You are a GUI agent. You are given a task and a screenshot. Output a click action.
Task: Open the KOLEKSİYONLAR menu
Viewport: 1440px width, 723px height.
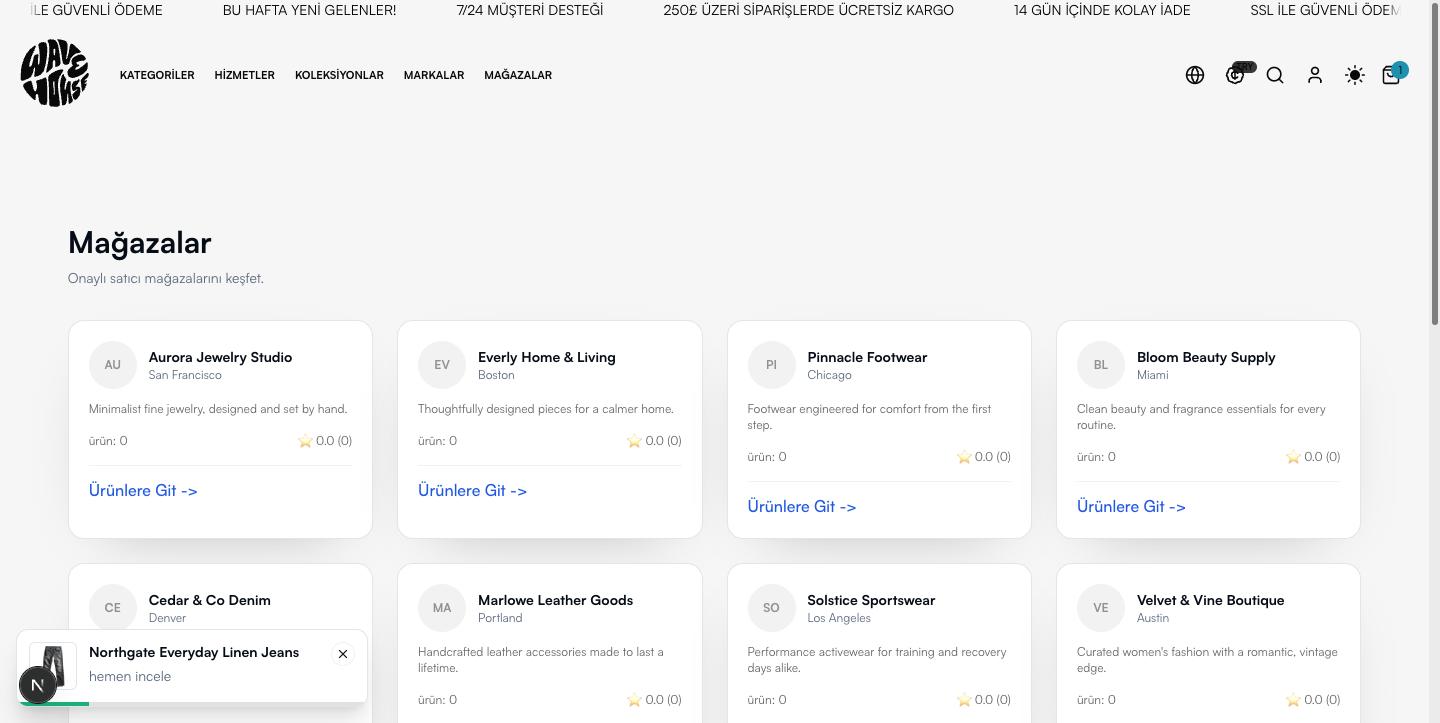click(339, 75)
